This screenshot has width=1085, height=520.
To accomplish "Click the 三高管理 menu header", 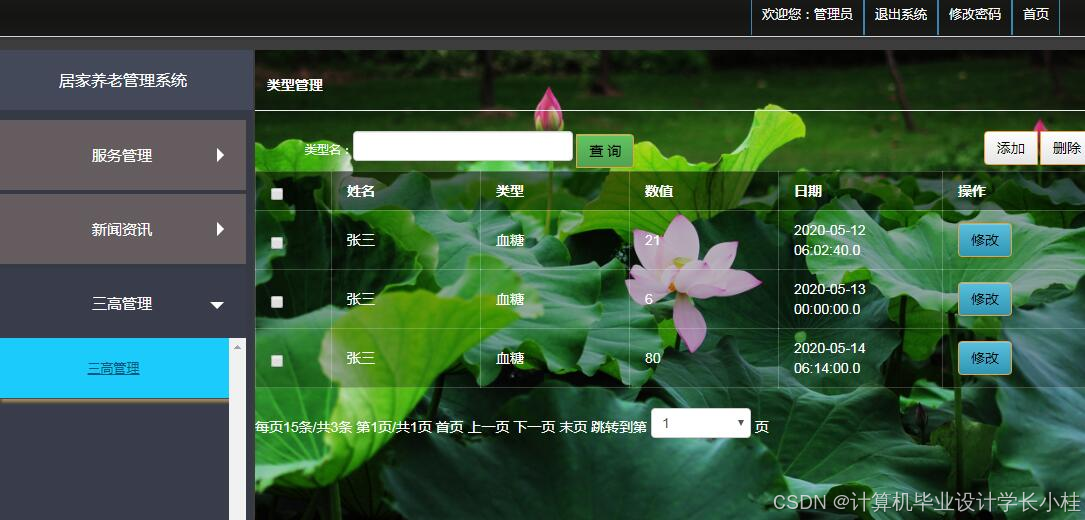I will [122, 303].
